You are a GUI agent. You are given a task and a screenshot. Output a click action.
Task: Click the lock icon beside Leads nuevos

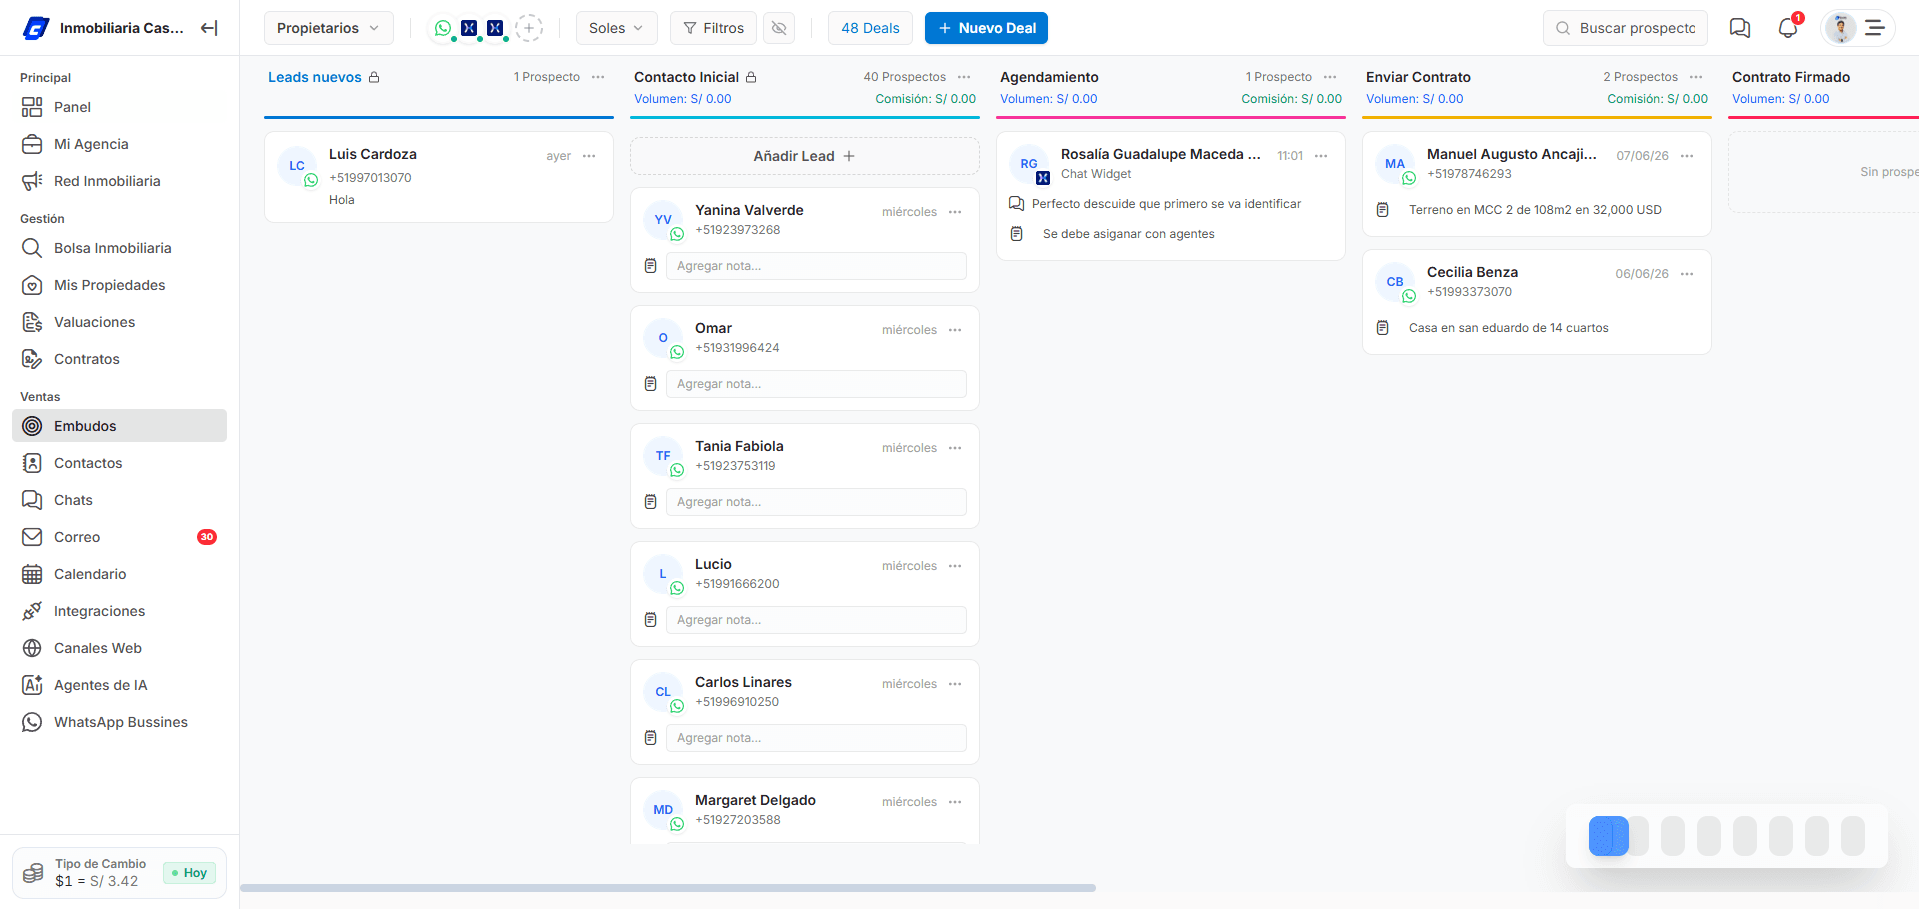[x=374, y=77]
